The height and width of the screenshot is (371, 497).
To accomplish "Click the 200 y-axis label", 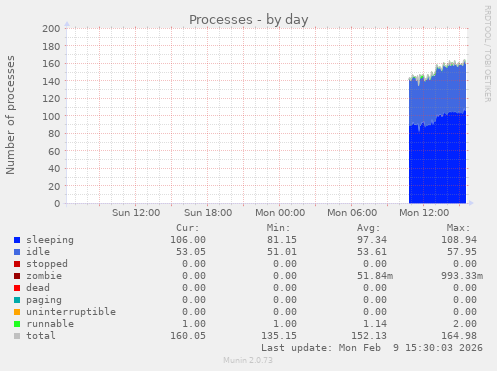I will 51,29.
